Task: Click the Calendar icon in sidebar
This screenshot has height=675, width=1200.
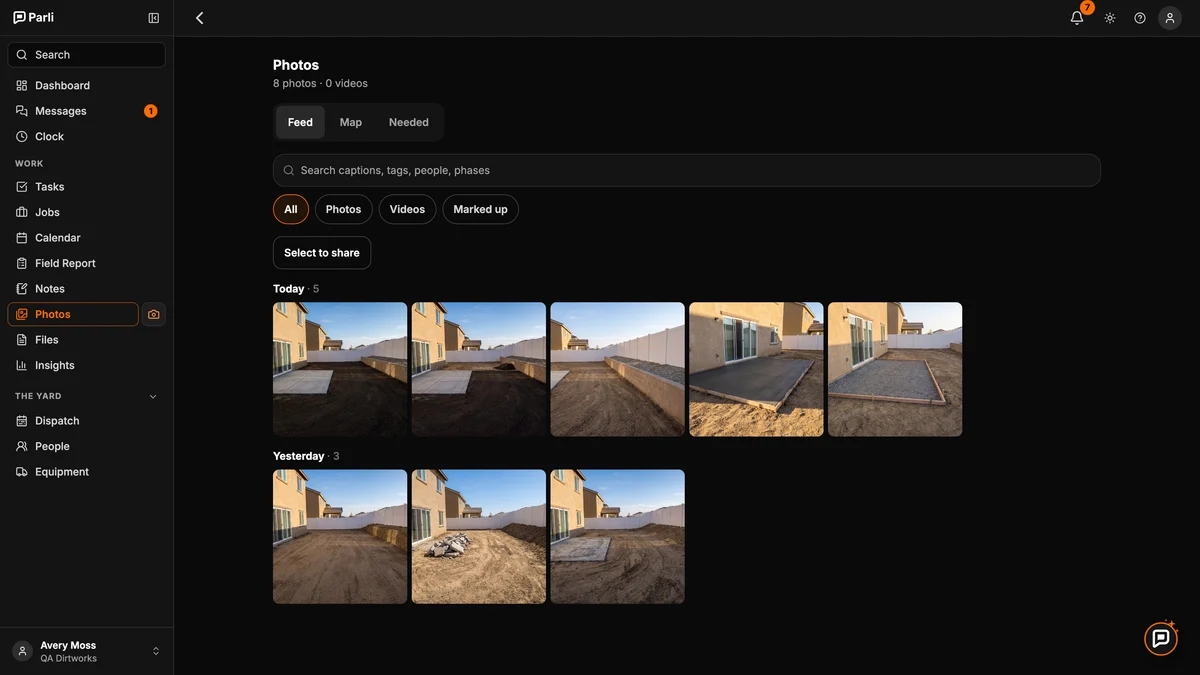Action: [22, 238]
